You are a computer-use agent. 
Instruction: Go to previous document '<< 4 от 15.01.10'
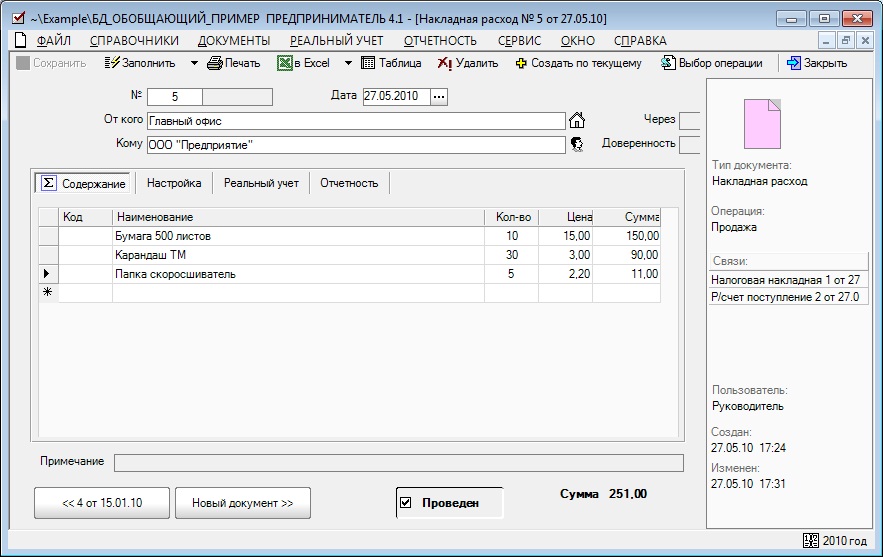point(102,503)
